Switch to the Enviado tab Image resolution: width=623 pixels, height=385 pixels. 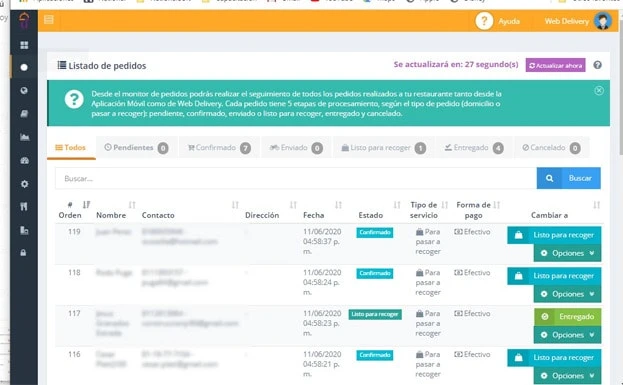[x=296, y=148]
